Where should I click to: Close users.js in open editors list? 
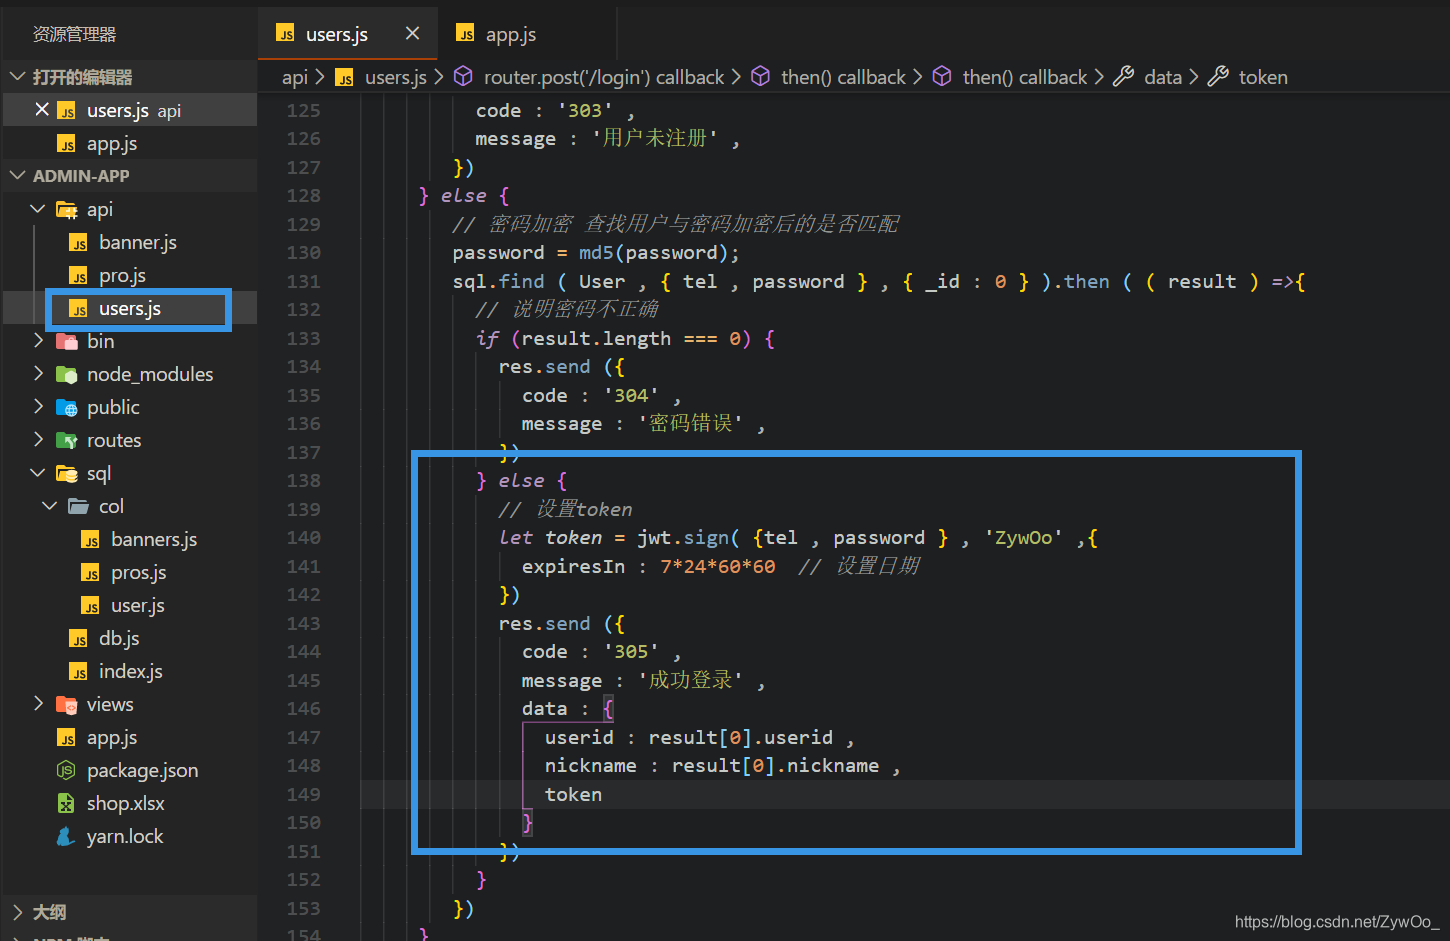[42, 110]
